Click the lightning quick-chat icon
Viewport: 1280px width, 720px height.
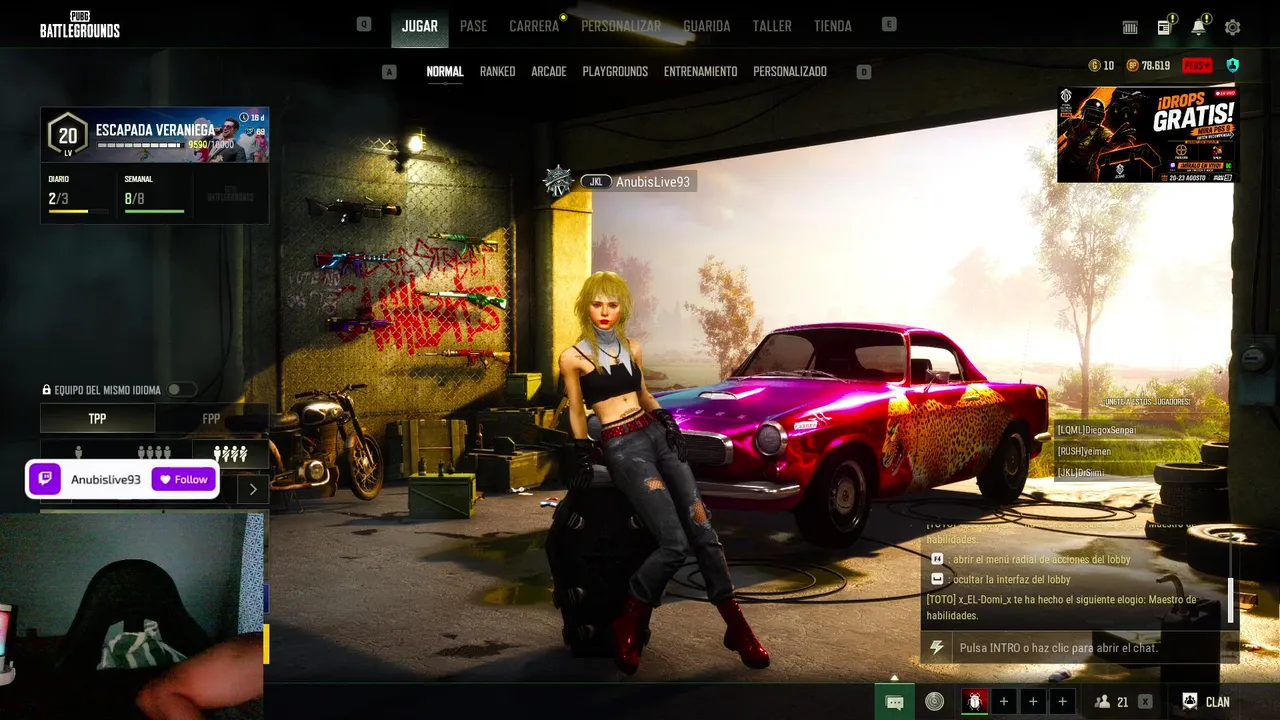click(x=937, y=648)
